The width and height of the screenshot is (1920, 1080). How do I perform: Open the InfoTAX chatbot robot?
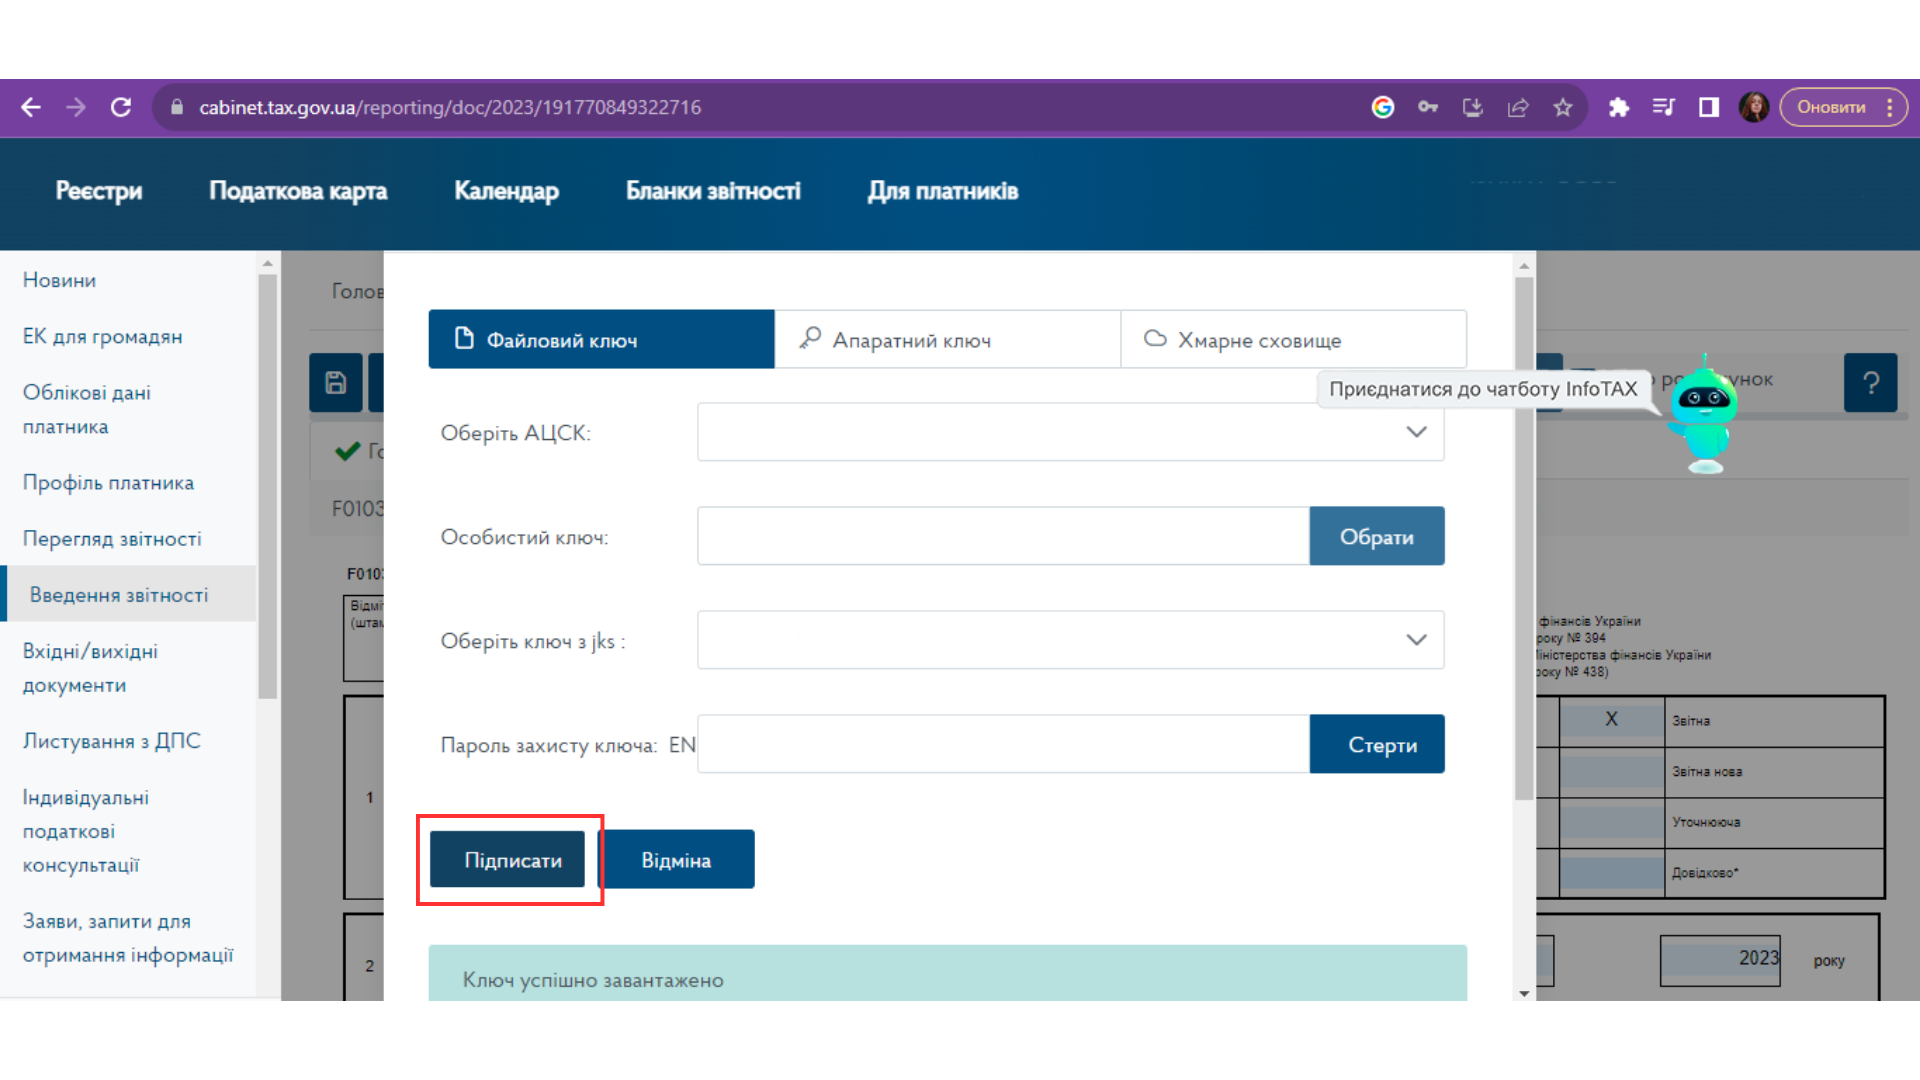(x=1703, y=415)
